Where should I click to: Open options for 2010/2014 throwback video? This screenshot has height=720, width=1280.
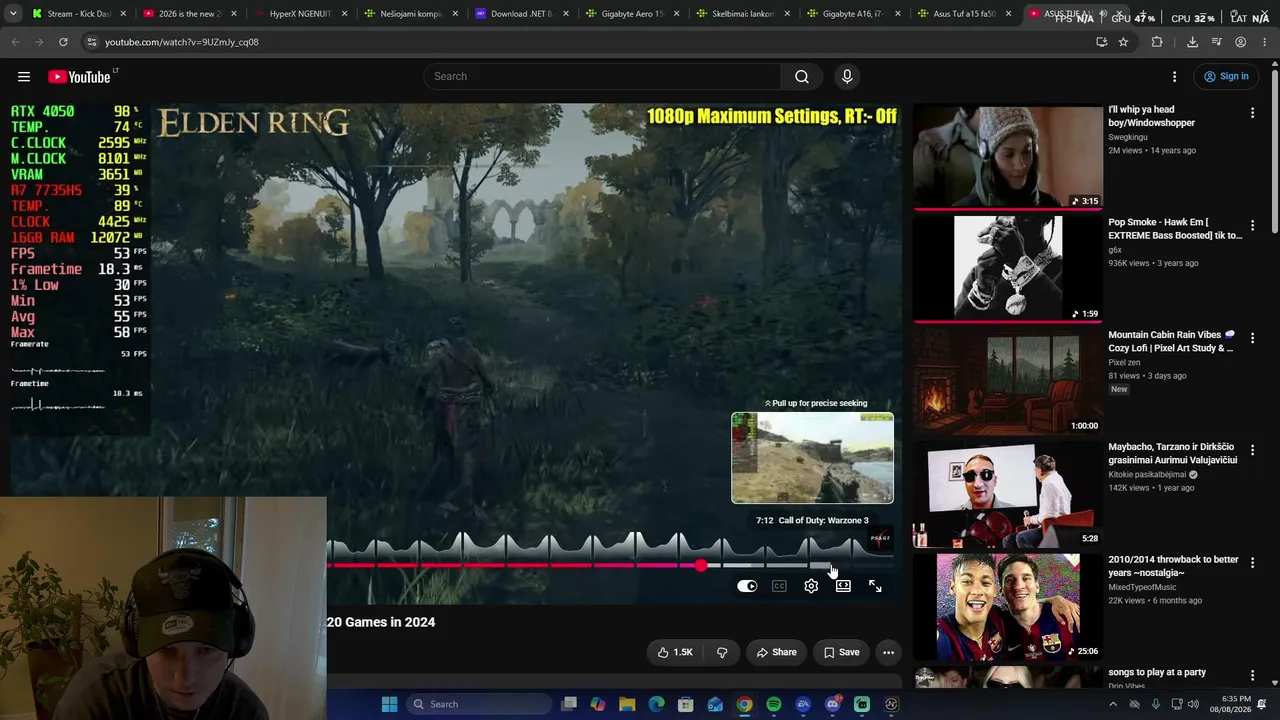pyautogui.click(x=1252, y=563)
